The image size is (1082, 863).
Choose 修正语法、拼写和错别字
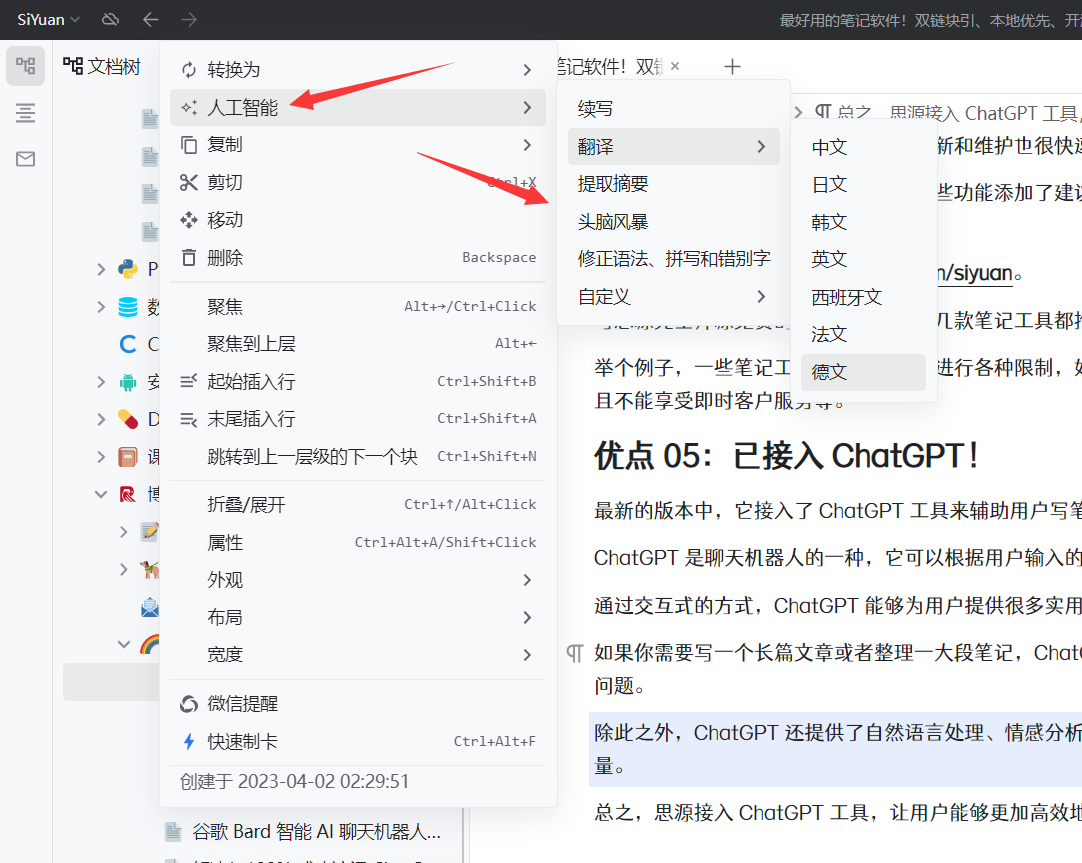(673, 259)
